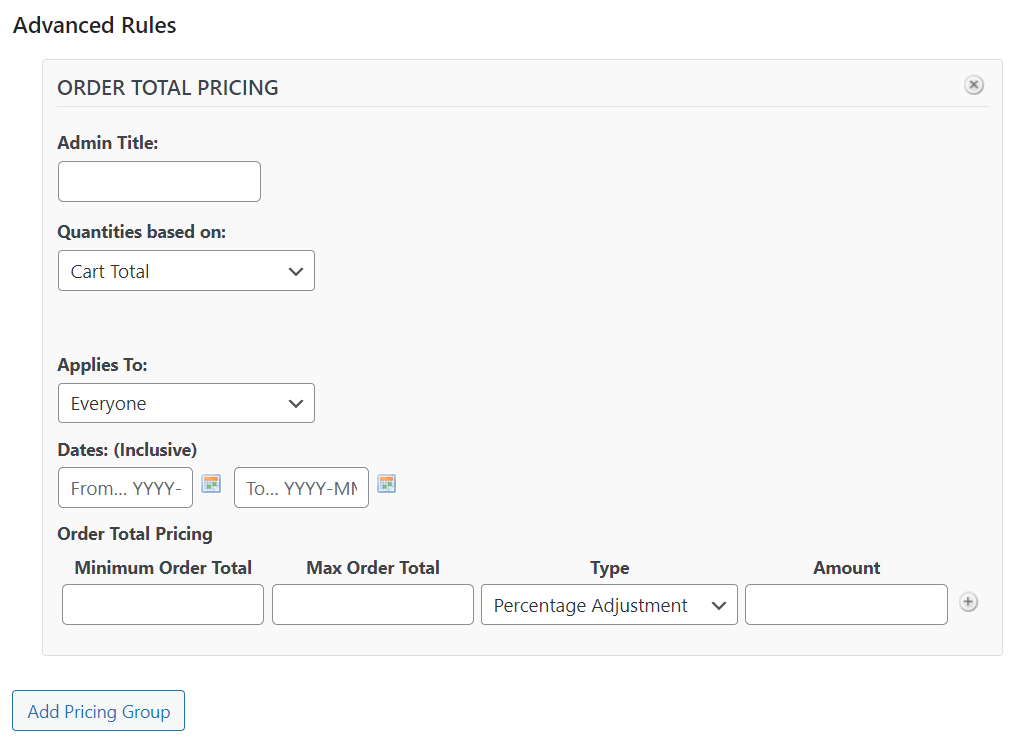Click the Add Pricing Group button
This screenshot has height=747, width=1033.
(98, 711)
